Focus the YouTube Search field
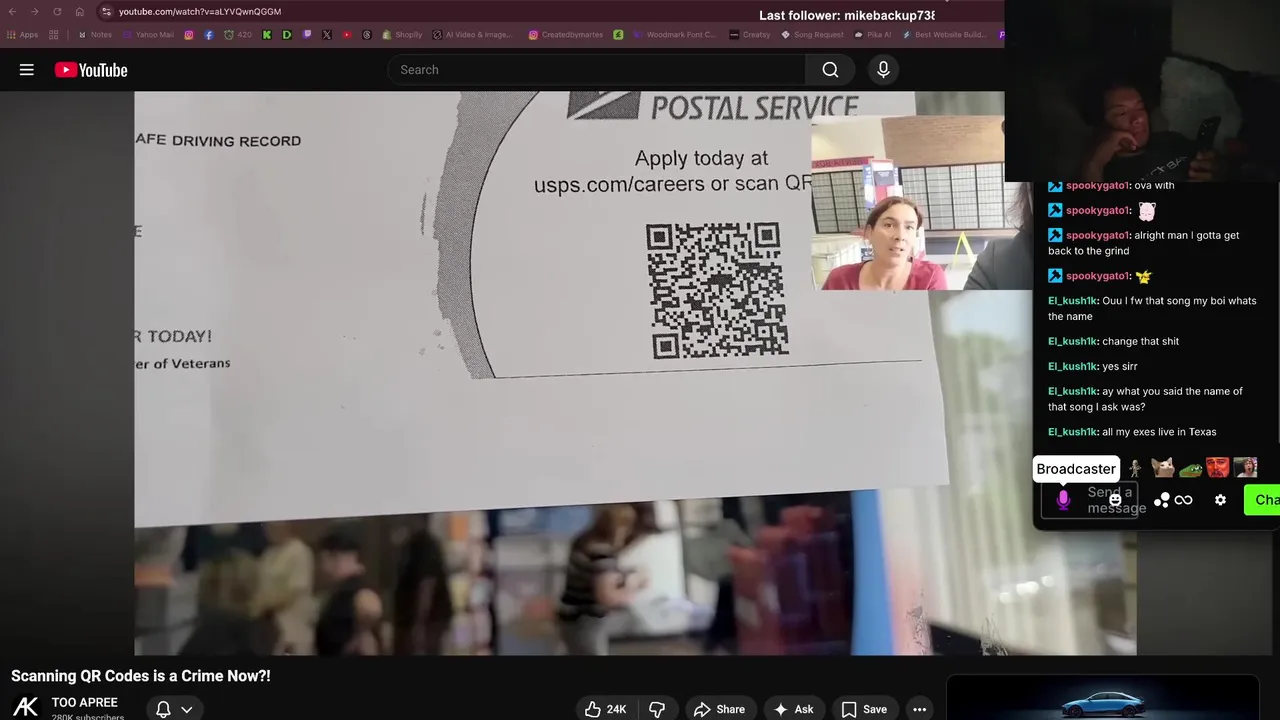Screen dimensions: 1280x720 [596, 70]
